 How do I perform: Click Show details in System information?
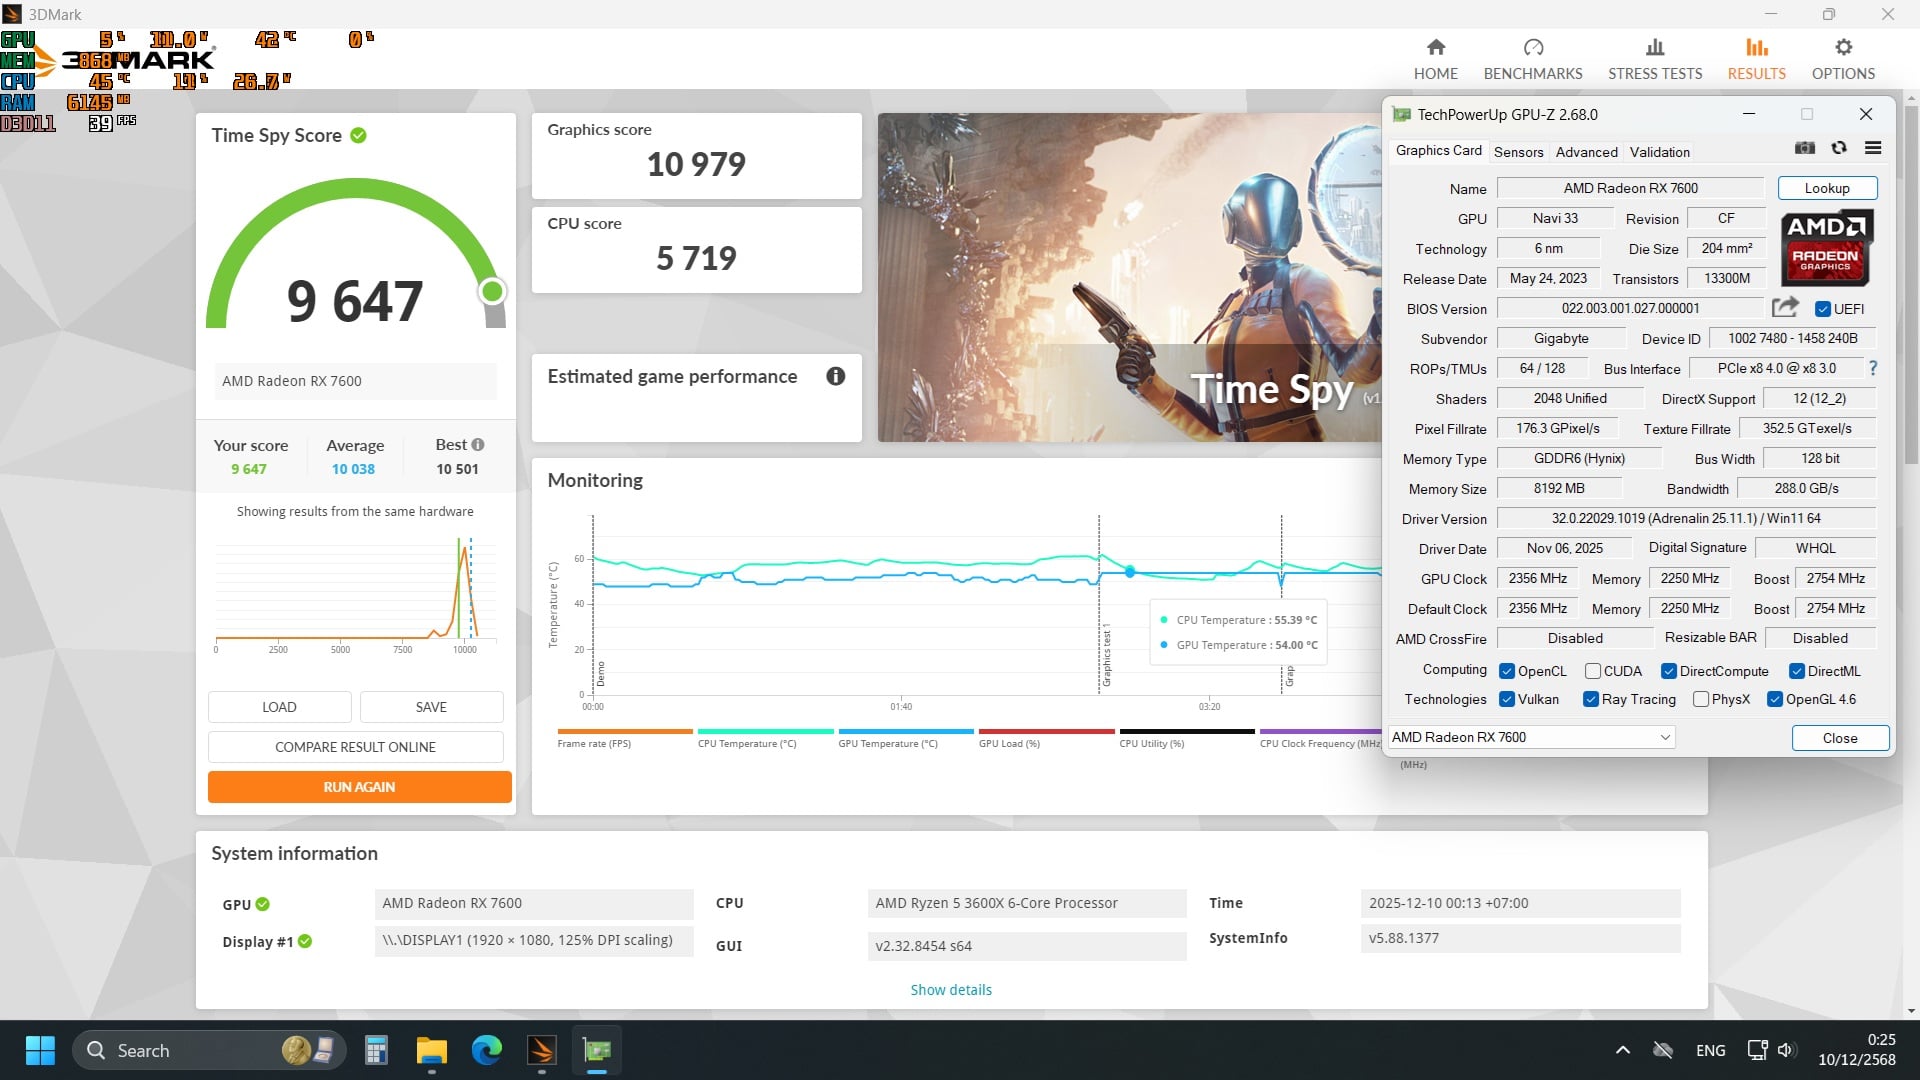pos(951,990)
